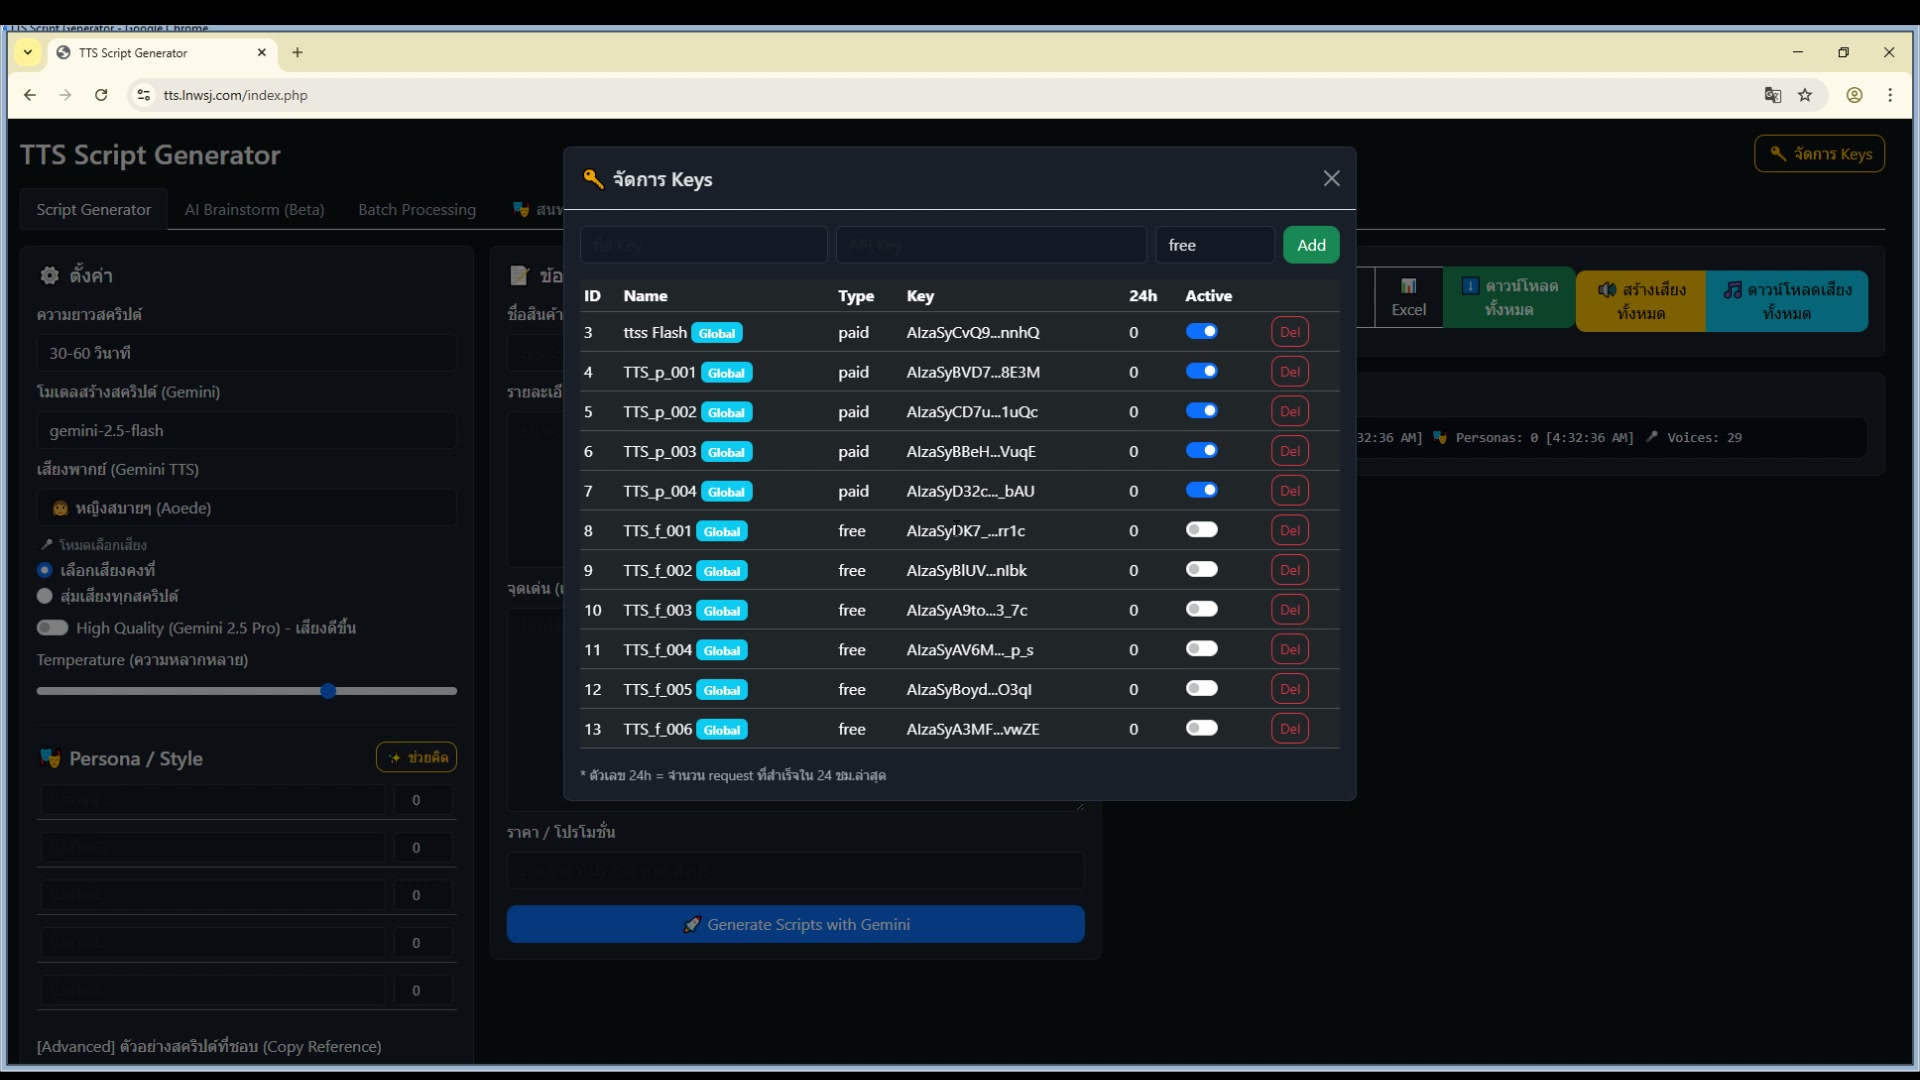
Task: Switch to AI Brainstorm (Beta) tab
Action: pos(254,210)
